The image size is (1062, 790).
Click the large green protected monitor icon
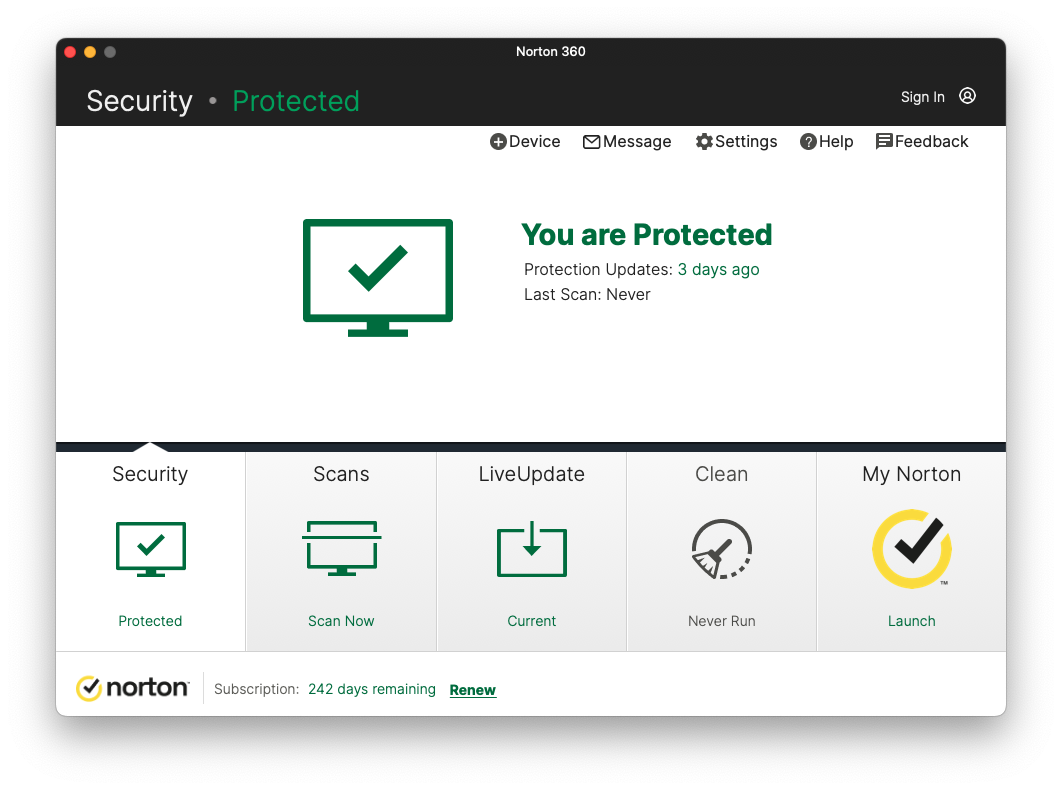[378, 277]
